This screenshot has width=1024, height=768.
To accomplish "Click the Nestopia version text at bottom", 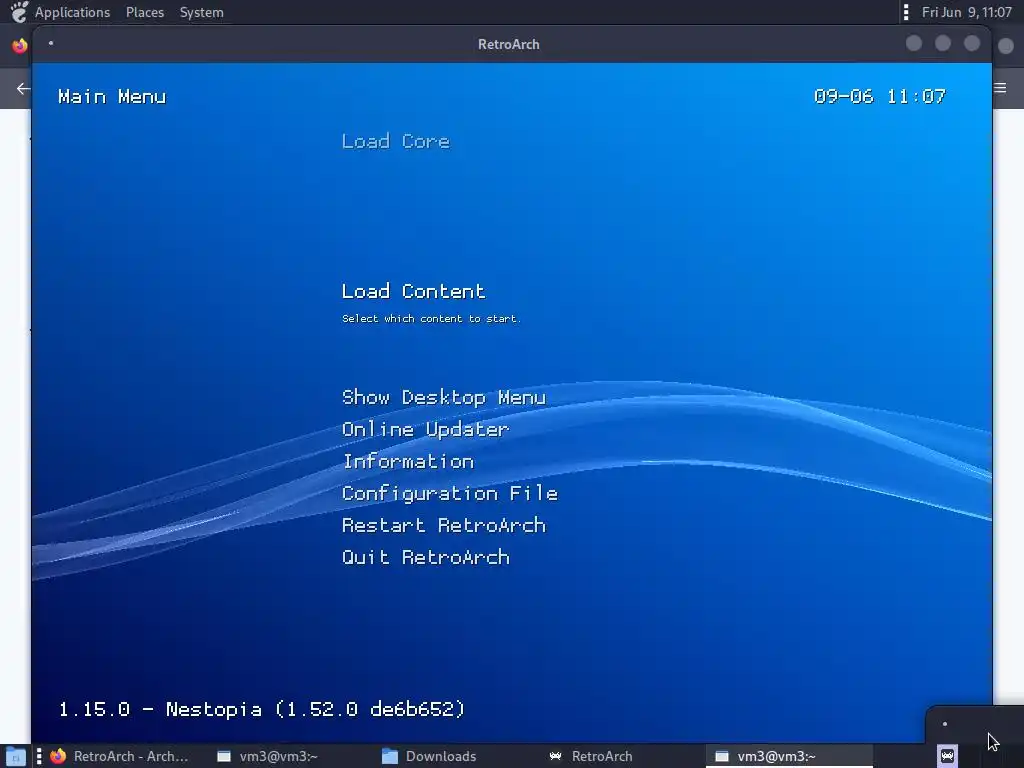I will tap(261, 709).
